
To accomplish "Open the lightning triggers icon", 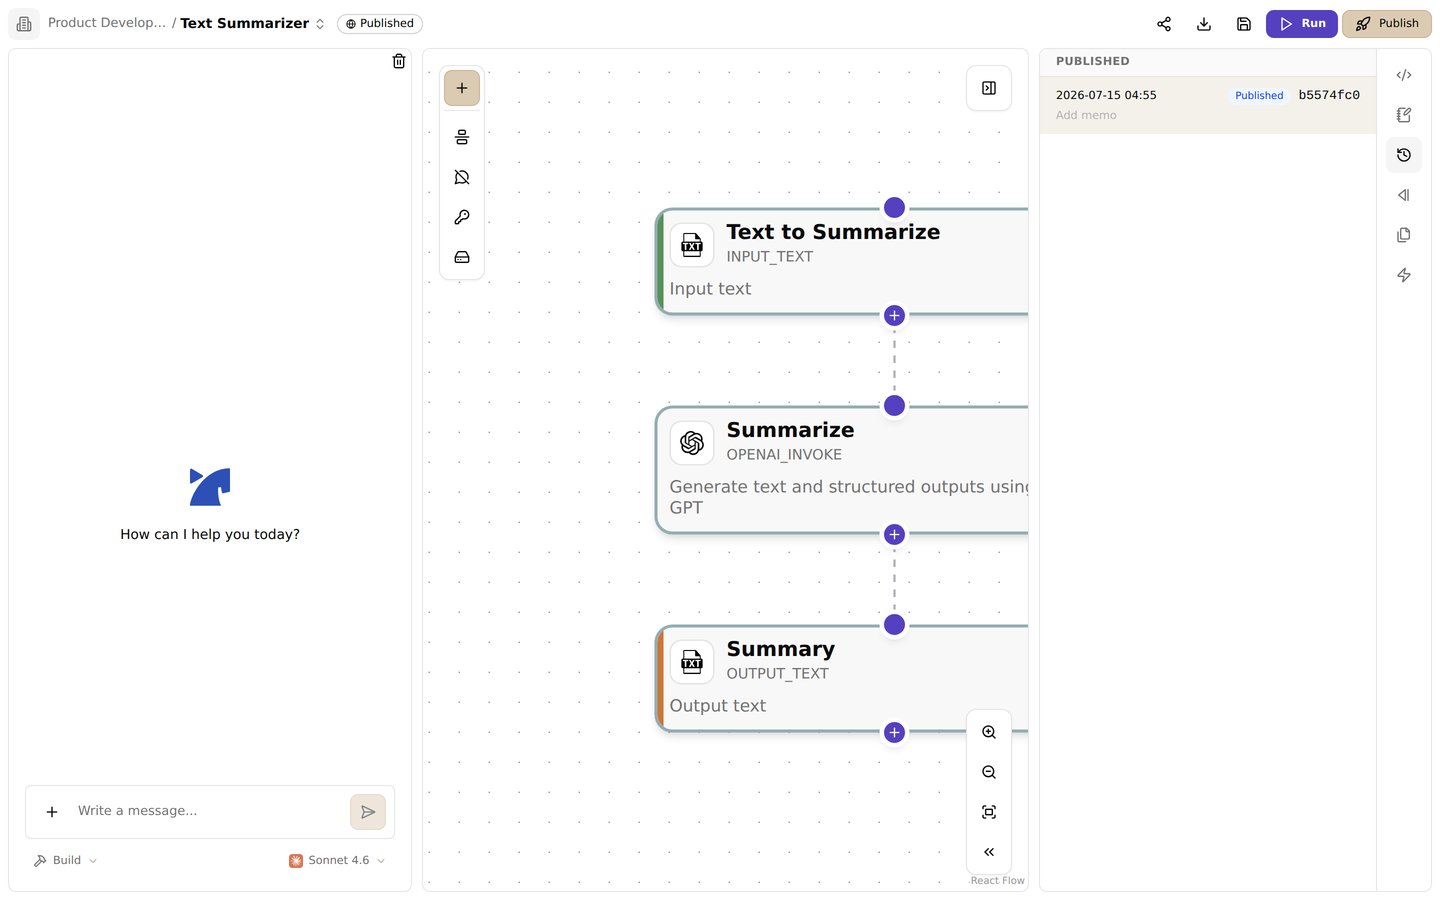I will [1404, 275].
